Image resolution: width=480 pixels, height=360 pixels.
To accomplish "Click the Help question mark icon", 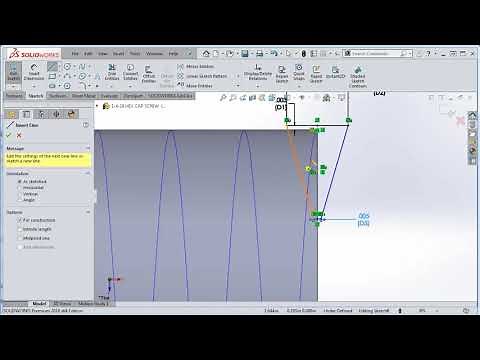I will (429, 53).
